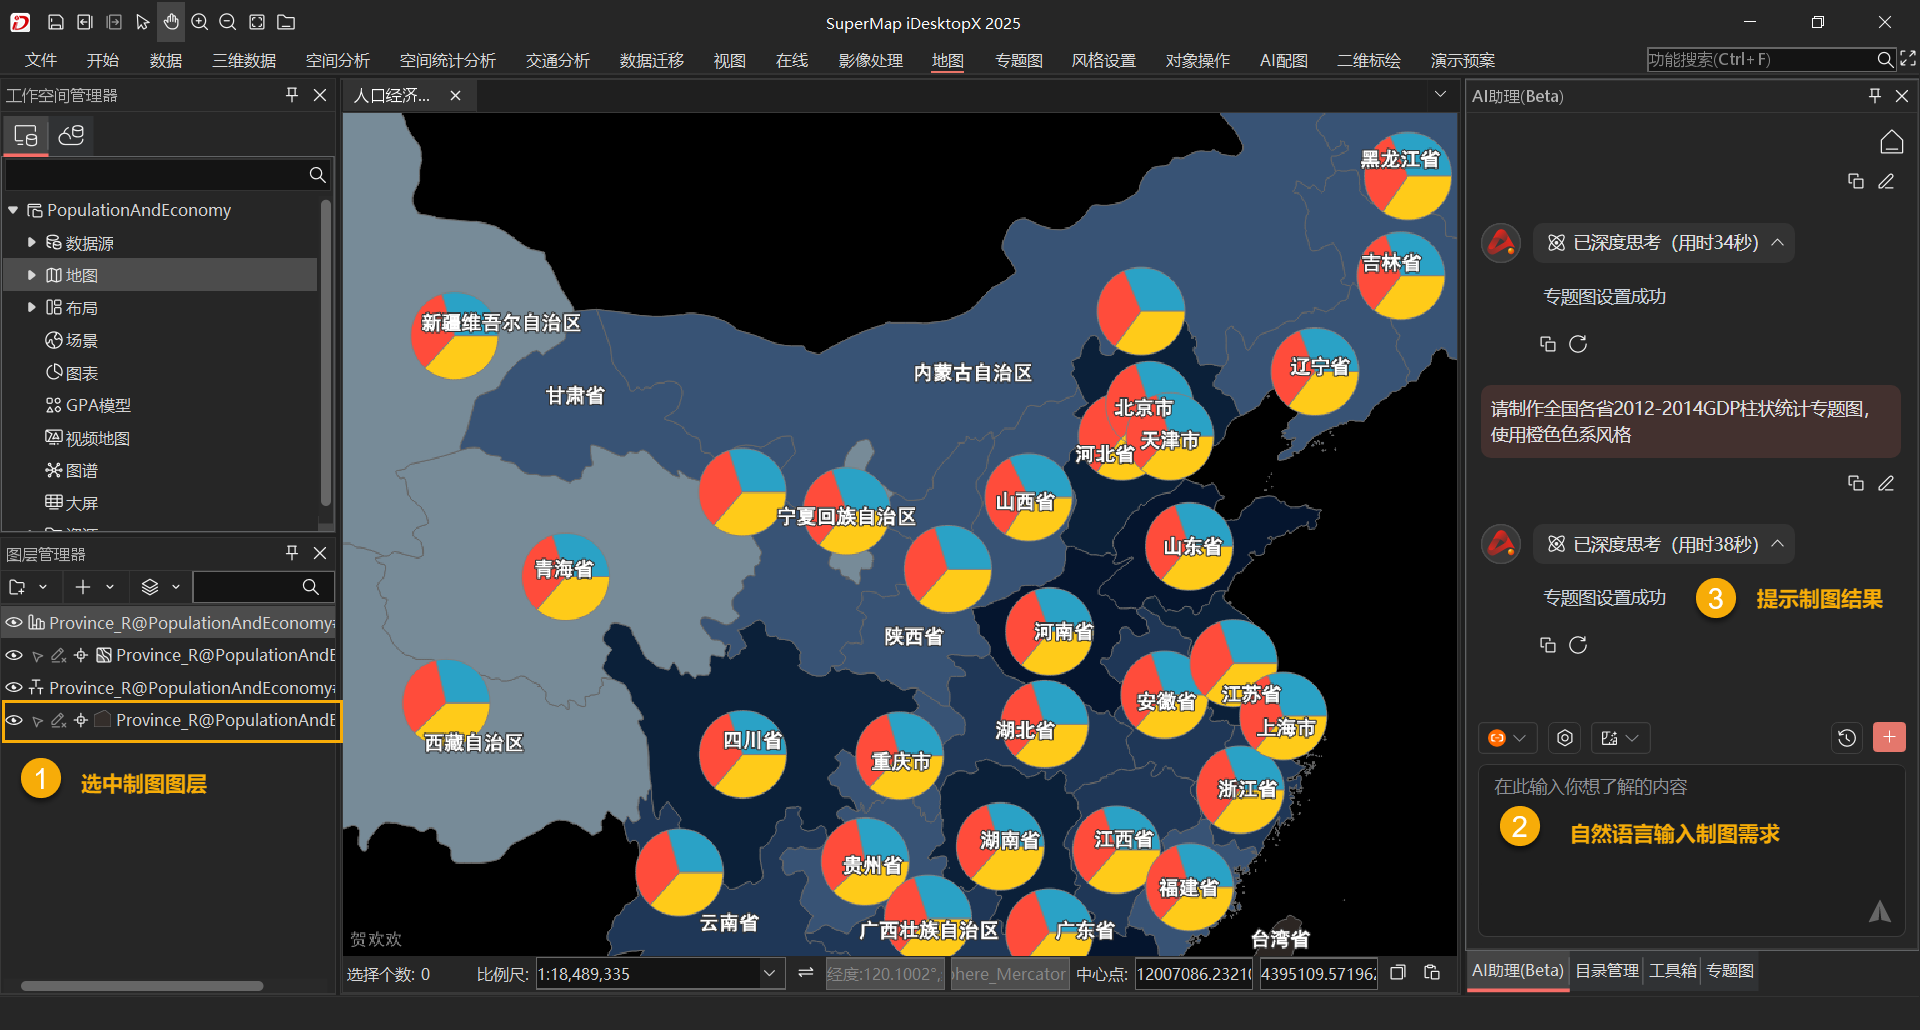Hide the bar chart thematic Province_R layer

[x=14, y=623]
